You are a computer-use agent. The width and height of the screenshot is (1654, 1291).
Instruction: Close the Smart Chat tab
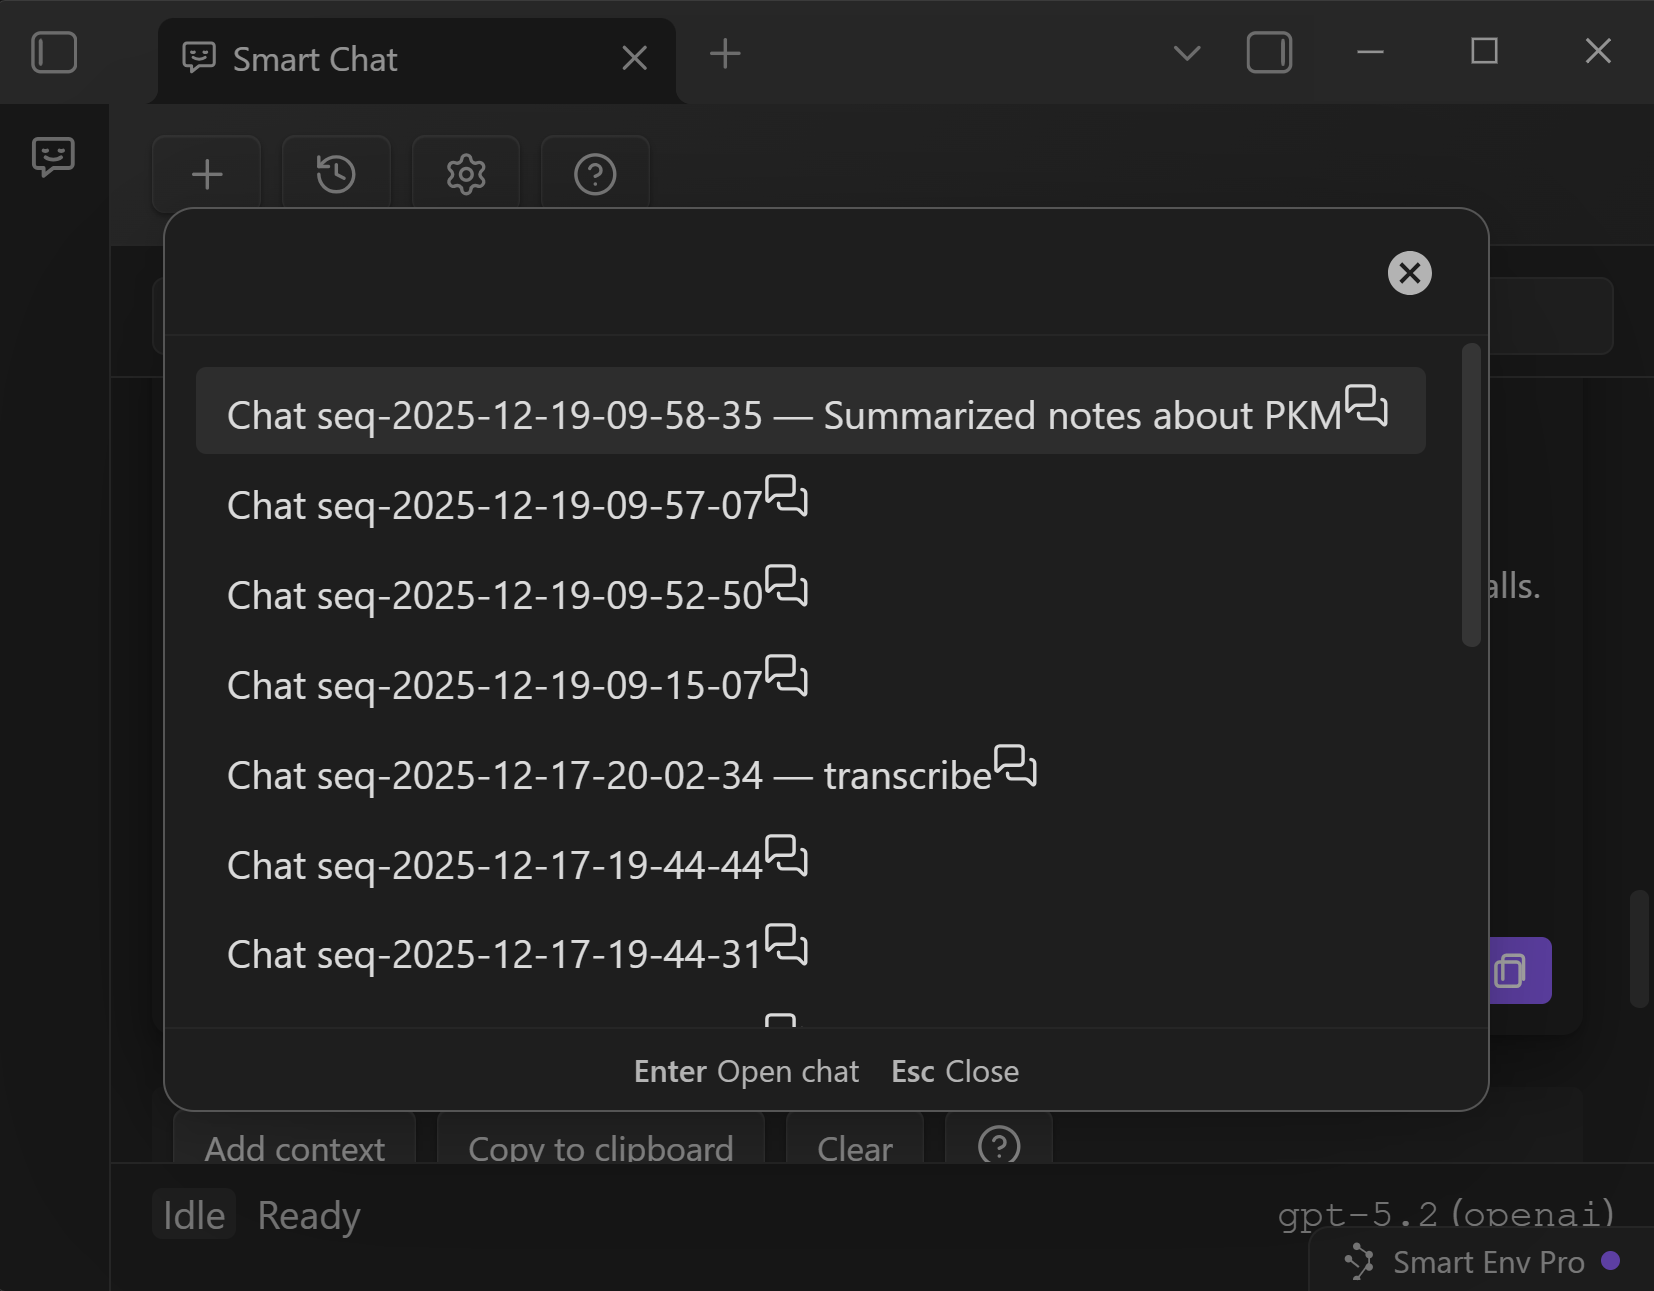[x=635, y=58]
